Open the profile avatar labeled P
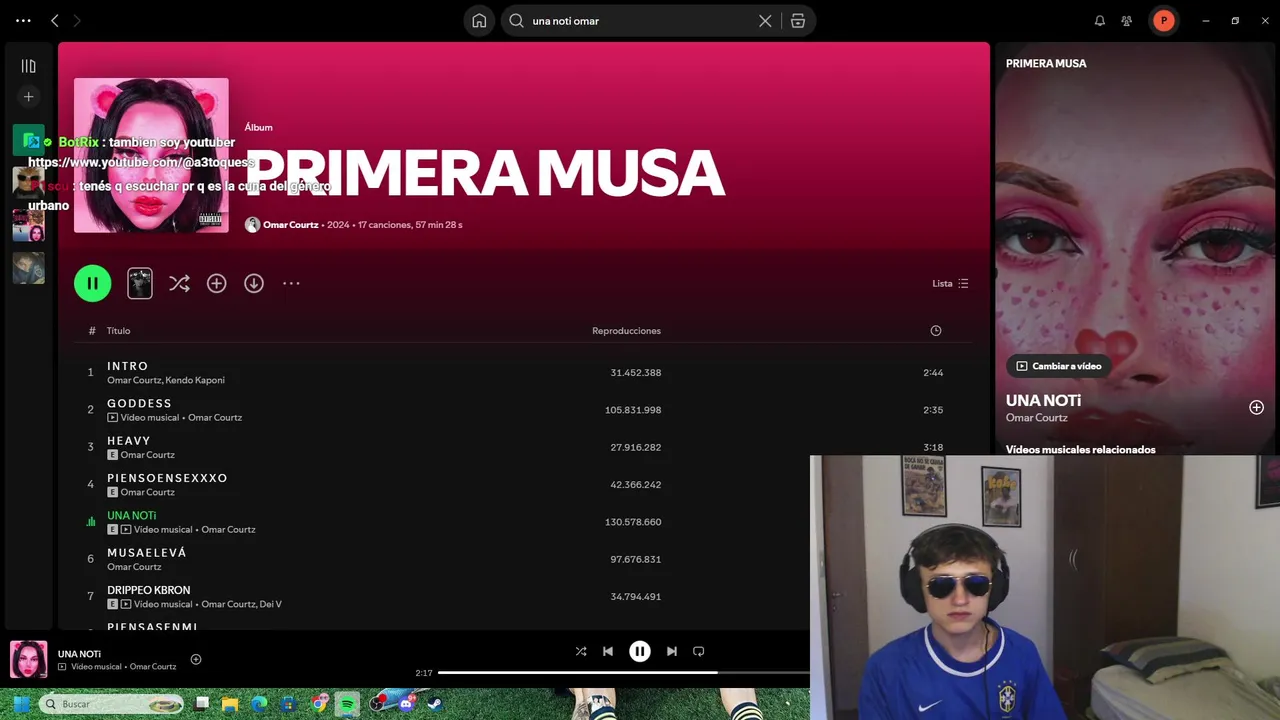This screenshot has height=720, width=1280. [1163, 21]
